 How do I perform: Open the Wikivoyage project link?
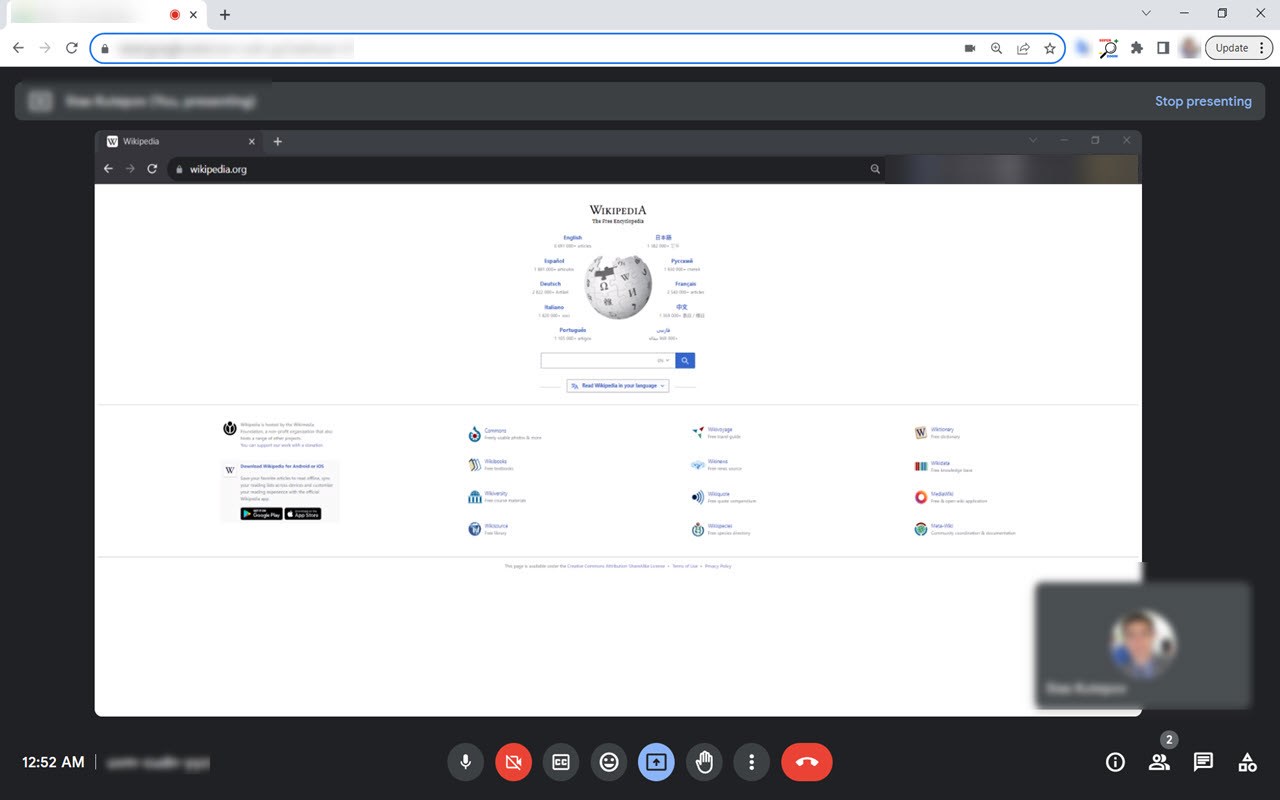point(720,430)
